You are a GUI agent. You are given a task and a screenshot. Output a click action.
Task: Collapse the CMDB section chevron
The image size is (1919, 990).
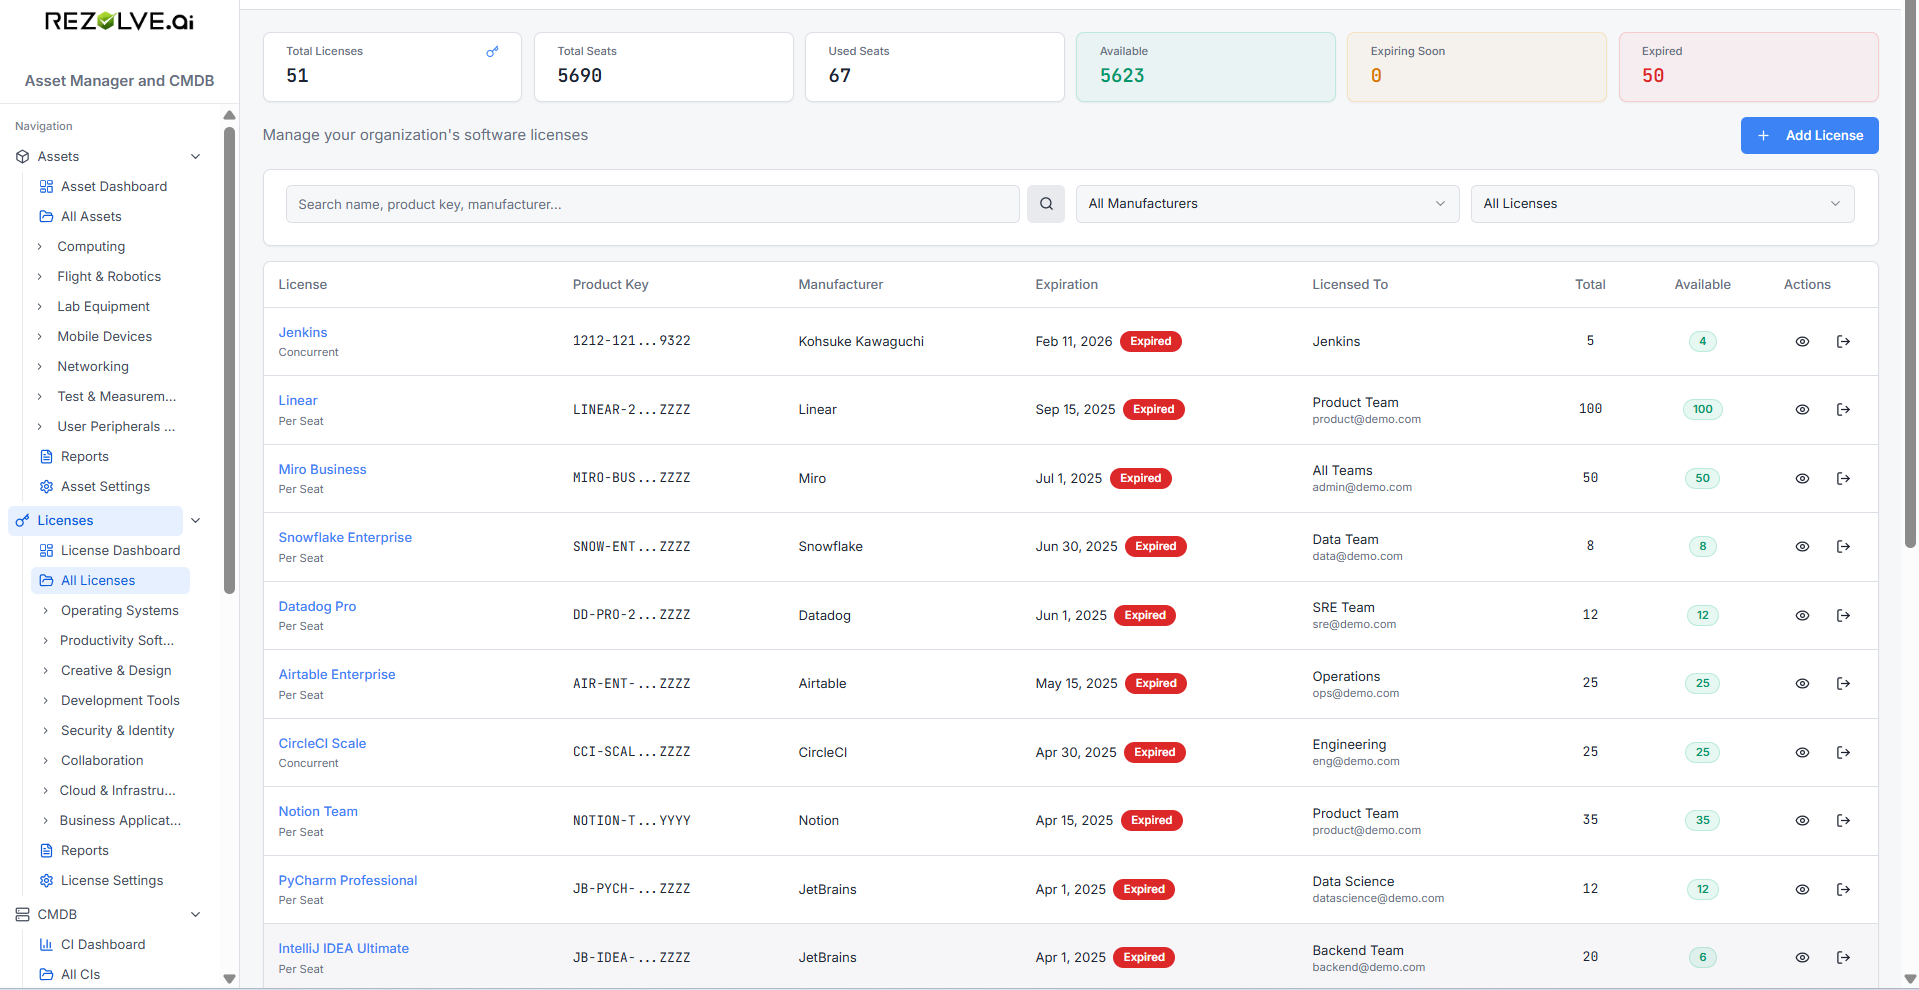click(196, 915)
